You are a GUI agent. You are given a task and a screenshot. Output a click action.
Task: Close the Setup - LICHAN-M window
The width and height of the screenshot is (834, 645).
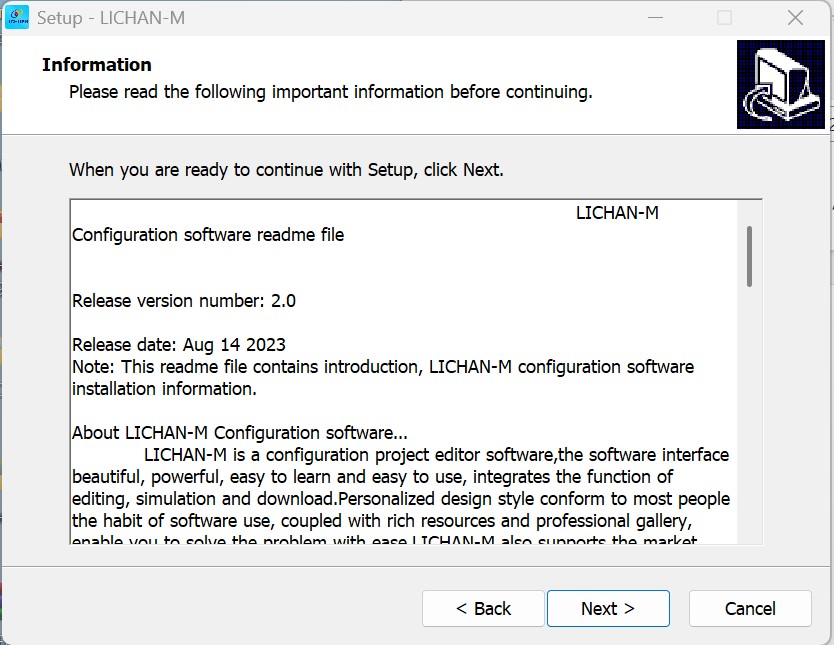(795, 18)
